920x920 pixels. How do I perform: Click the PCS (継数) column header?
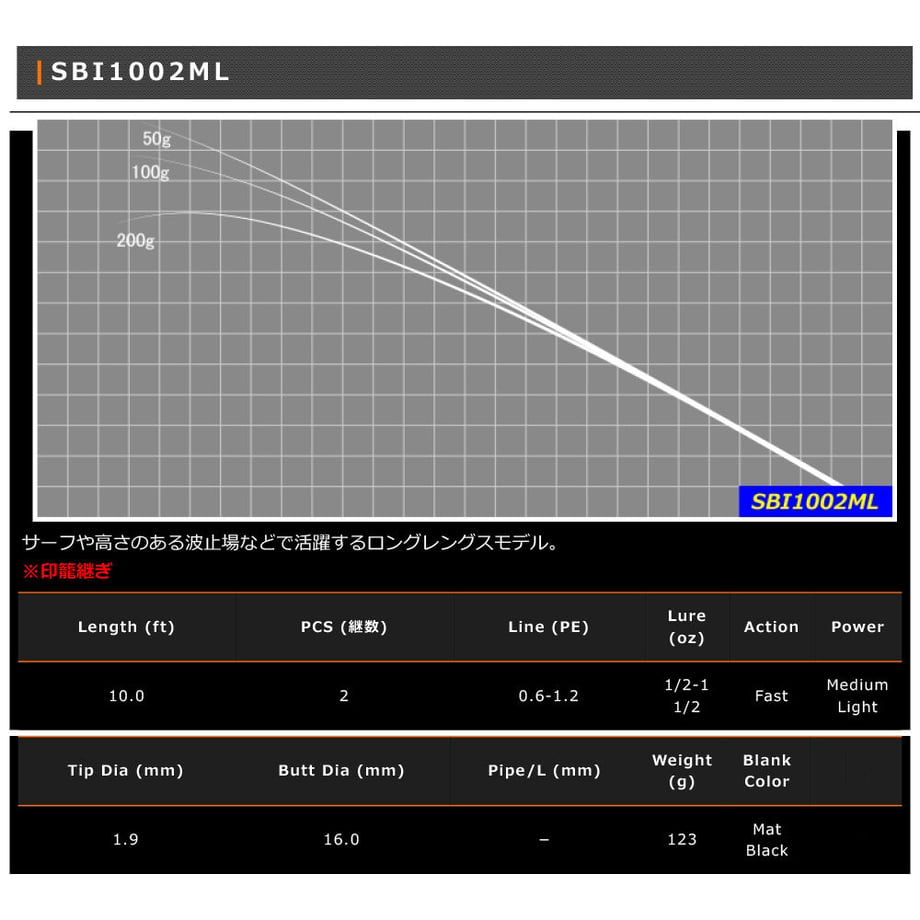coord(344,627)
